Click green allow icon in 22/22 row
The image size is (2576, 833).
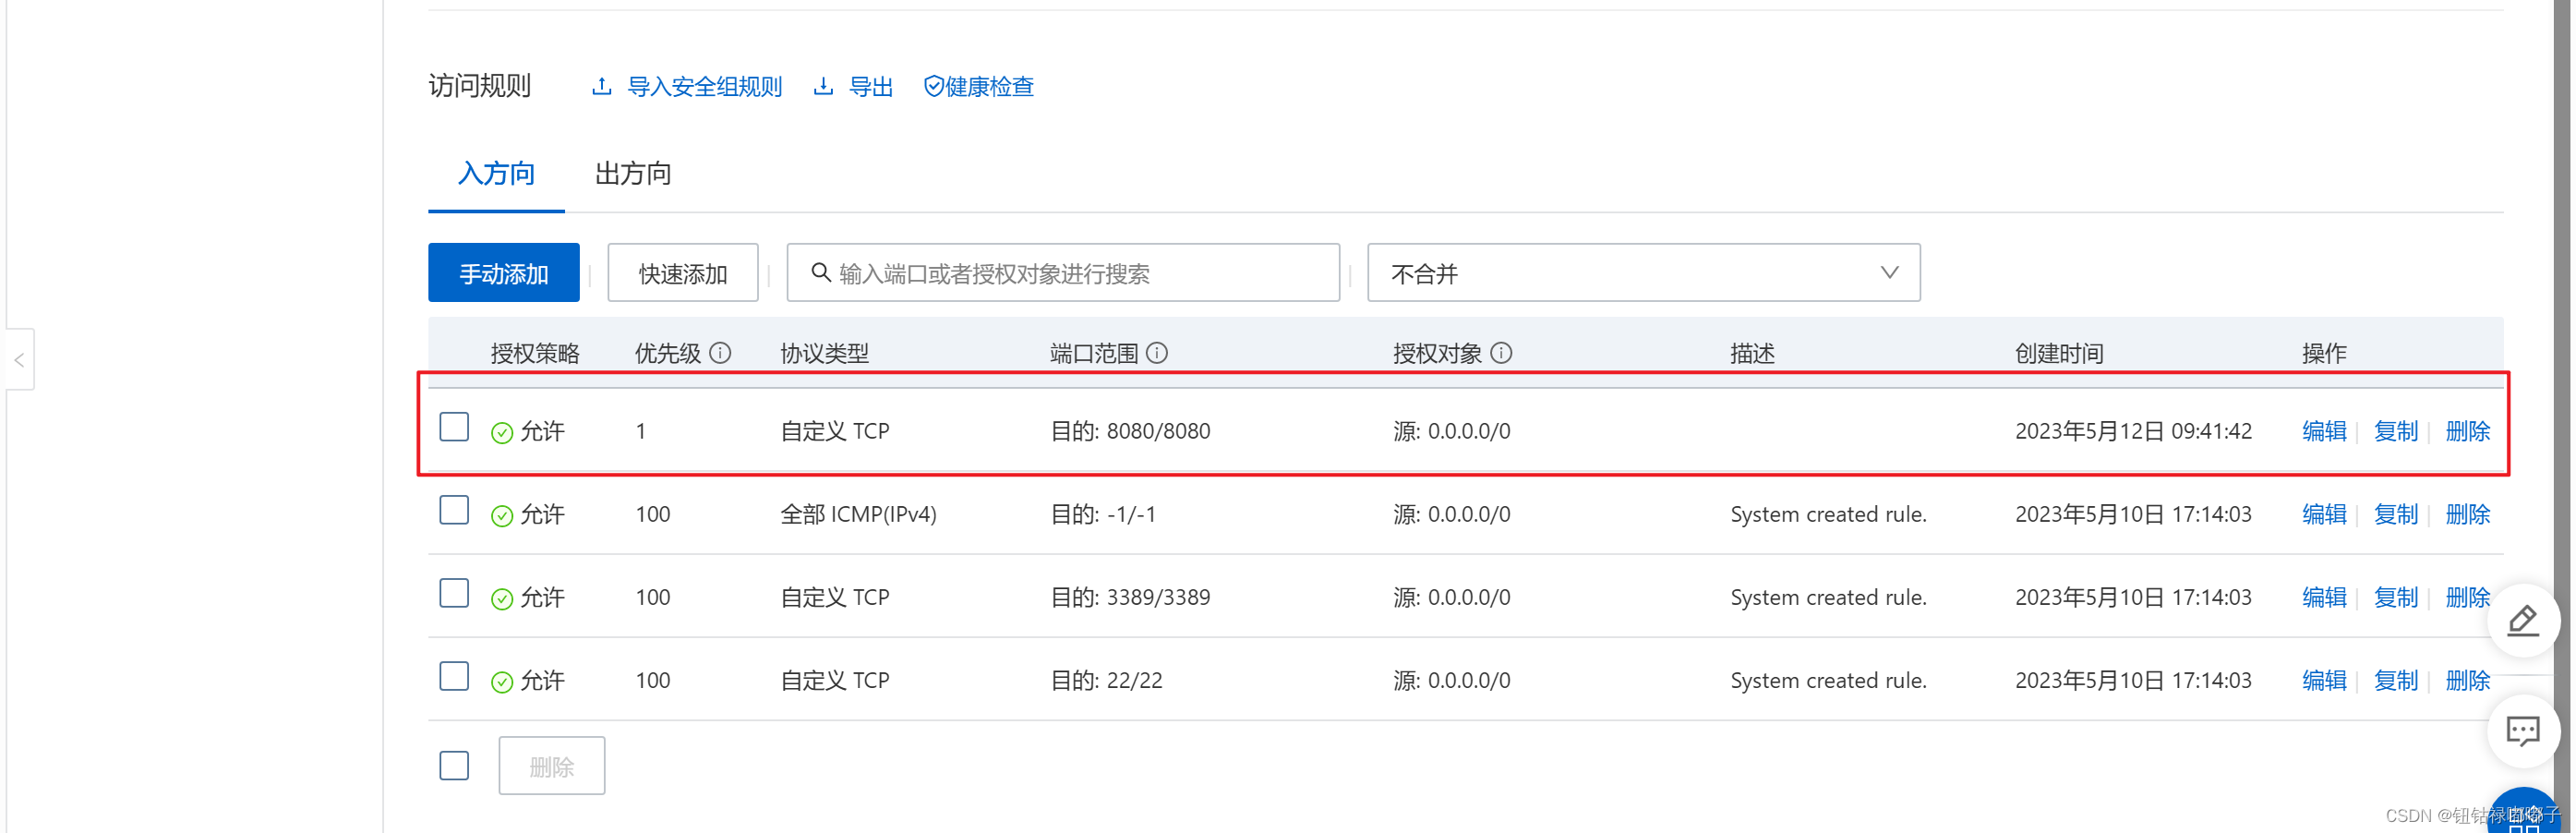point(502,681)
